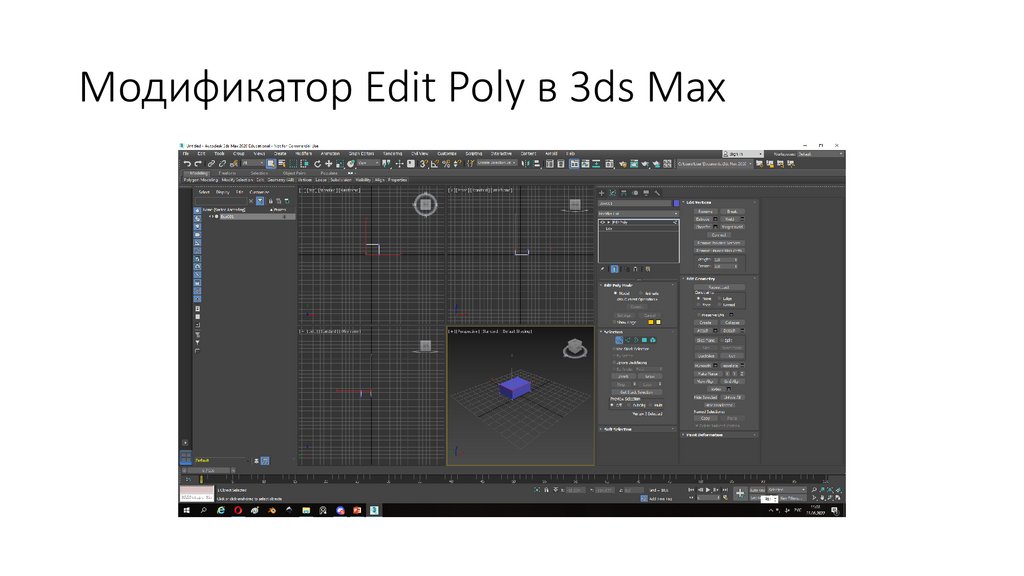The image size is (1024, 576).
Task: Enable Show Cage in Edit Poly Mode
Action: (x=615, y=321)
